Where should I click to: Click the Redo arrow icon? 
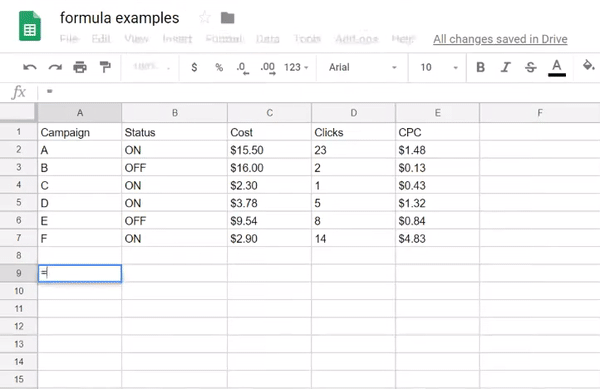click(x=55, y=68)
